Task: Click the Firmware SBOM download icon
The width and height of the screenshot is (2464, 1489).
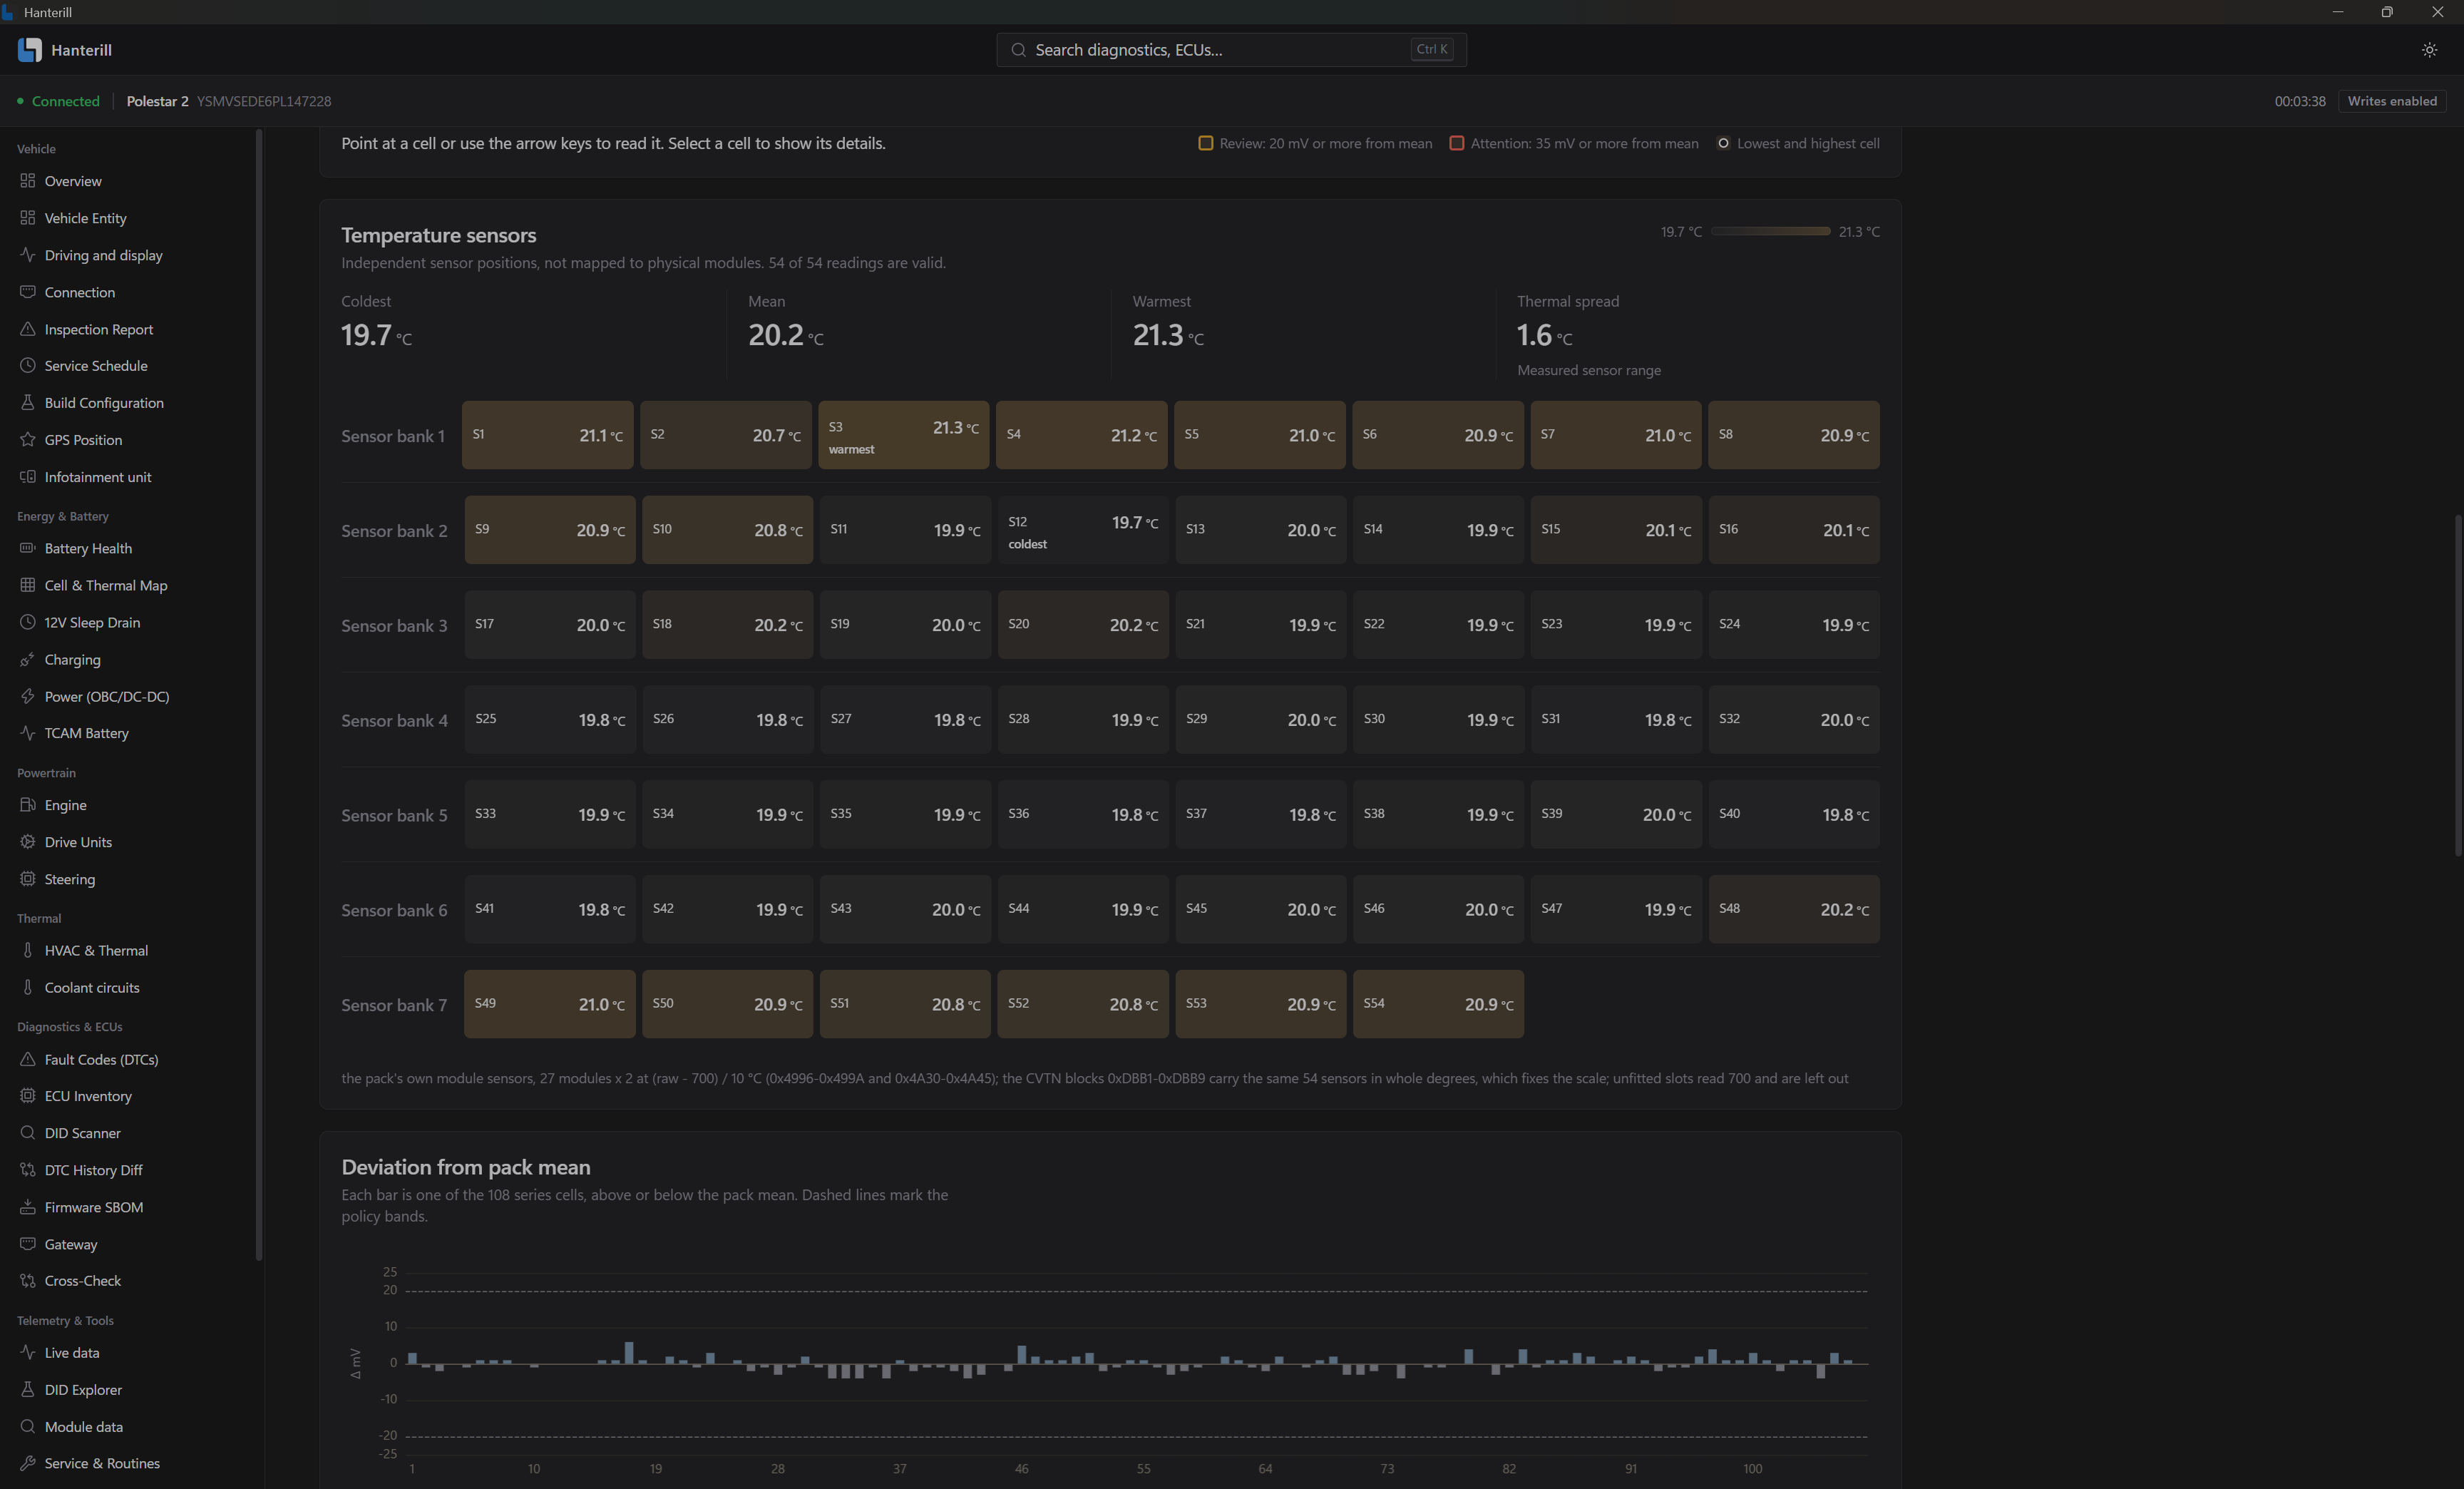Action: [x=27, y=1207]
